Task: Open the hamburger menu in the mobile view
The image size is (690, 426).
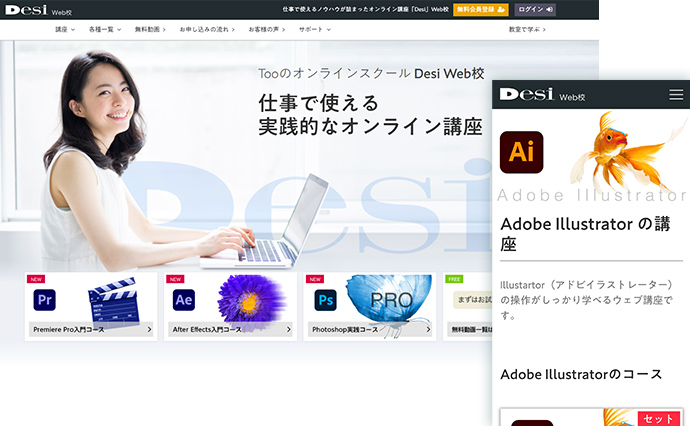Action: tap(676, 95)
